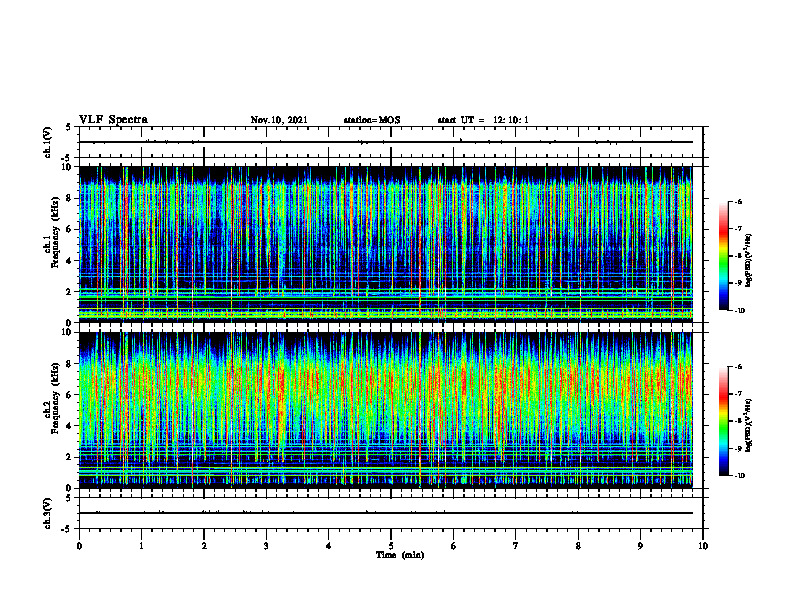
Task: Click time axis tick label '6'
Action: point(454,546)
